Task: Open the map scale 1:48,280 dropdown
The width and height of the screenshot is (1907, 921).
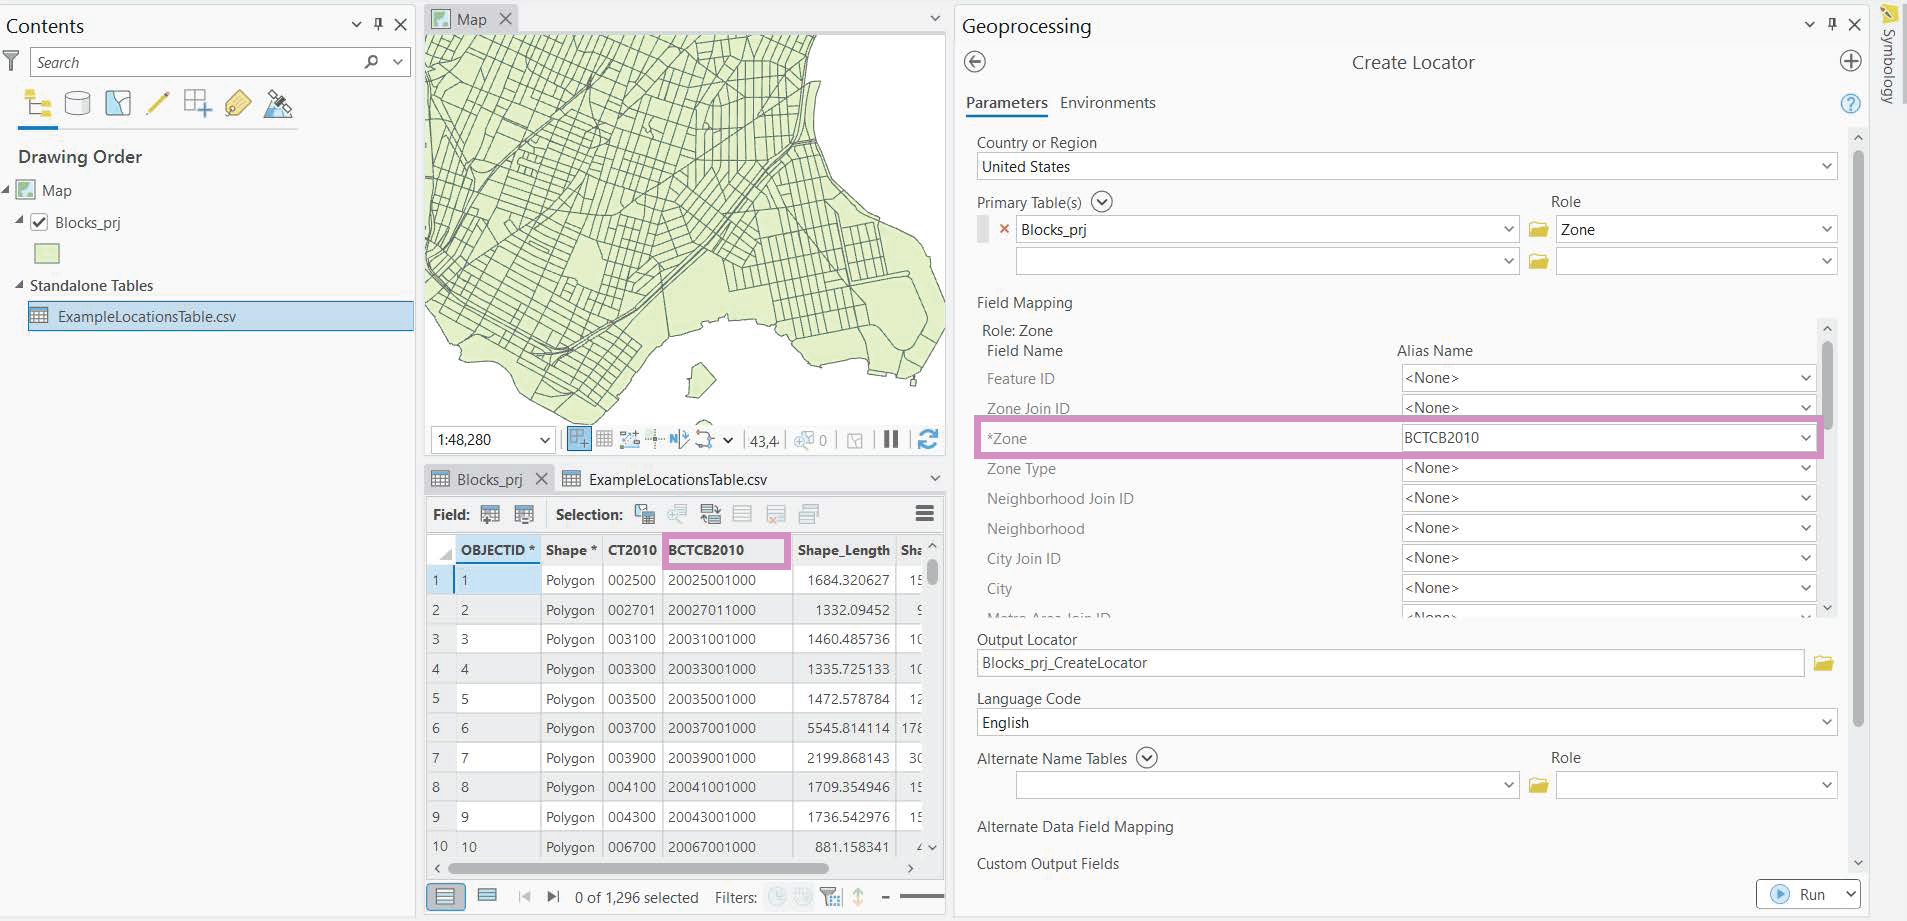Action: point(545,440)
